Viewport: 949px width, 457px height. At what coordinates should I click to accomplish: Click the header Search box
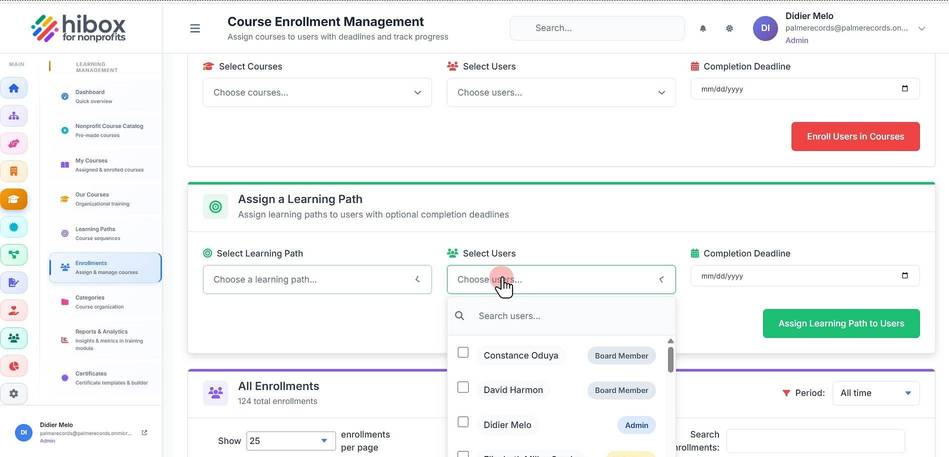point(597,28)
